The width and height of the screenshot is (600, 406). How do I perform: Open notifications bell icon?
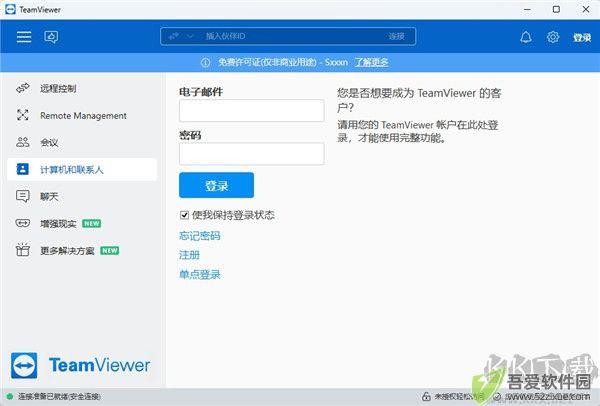coord(526,37)
